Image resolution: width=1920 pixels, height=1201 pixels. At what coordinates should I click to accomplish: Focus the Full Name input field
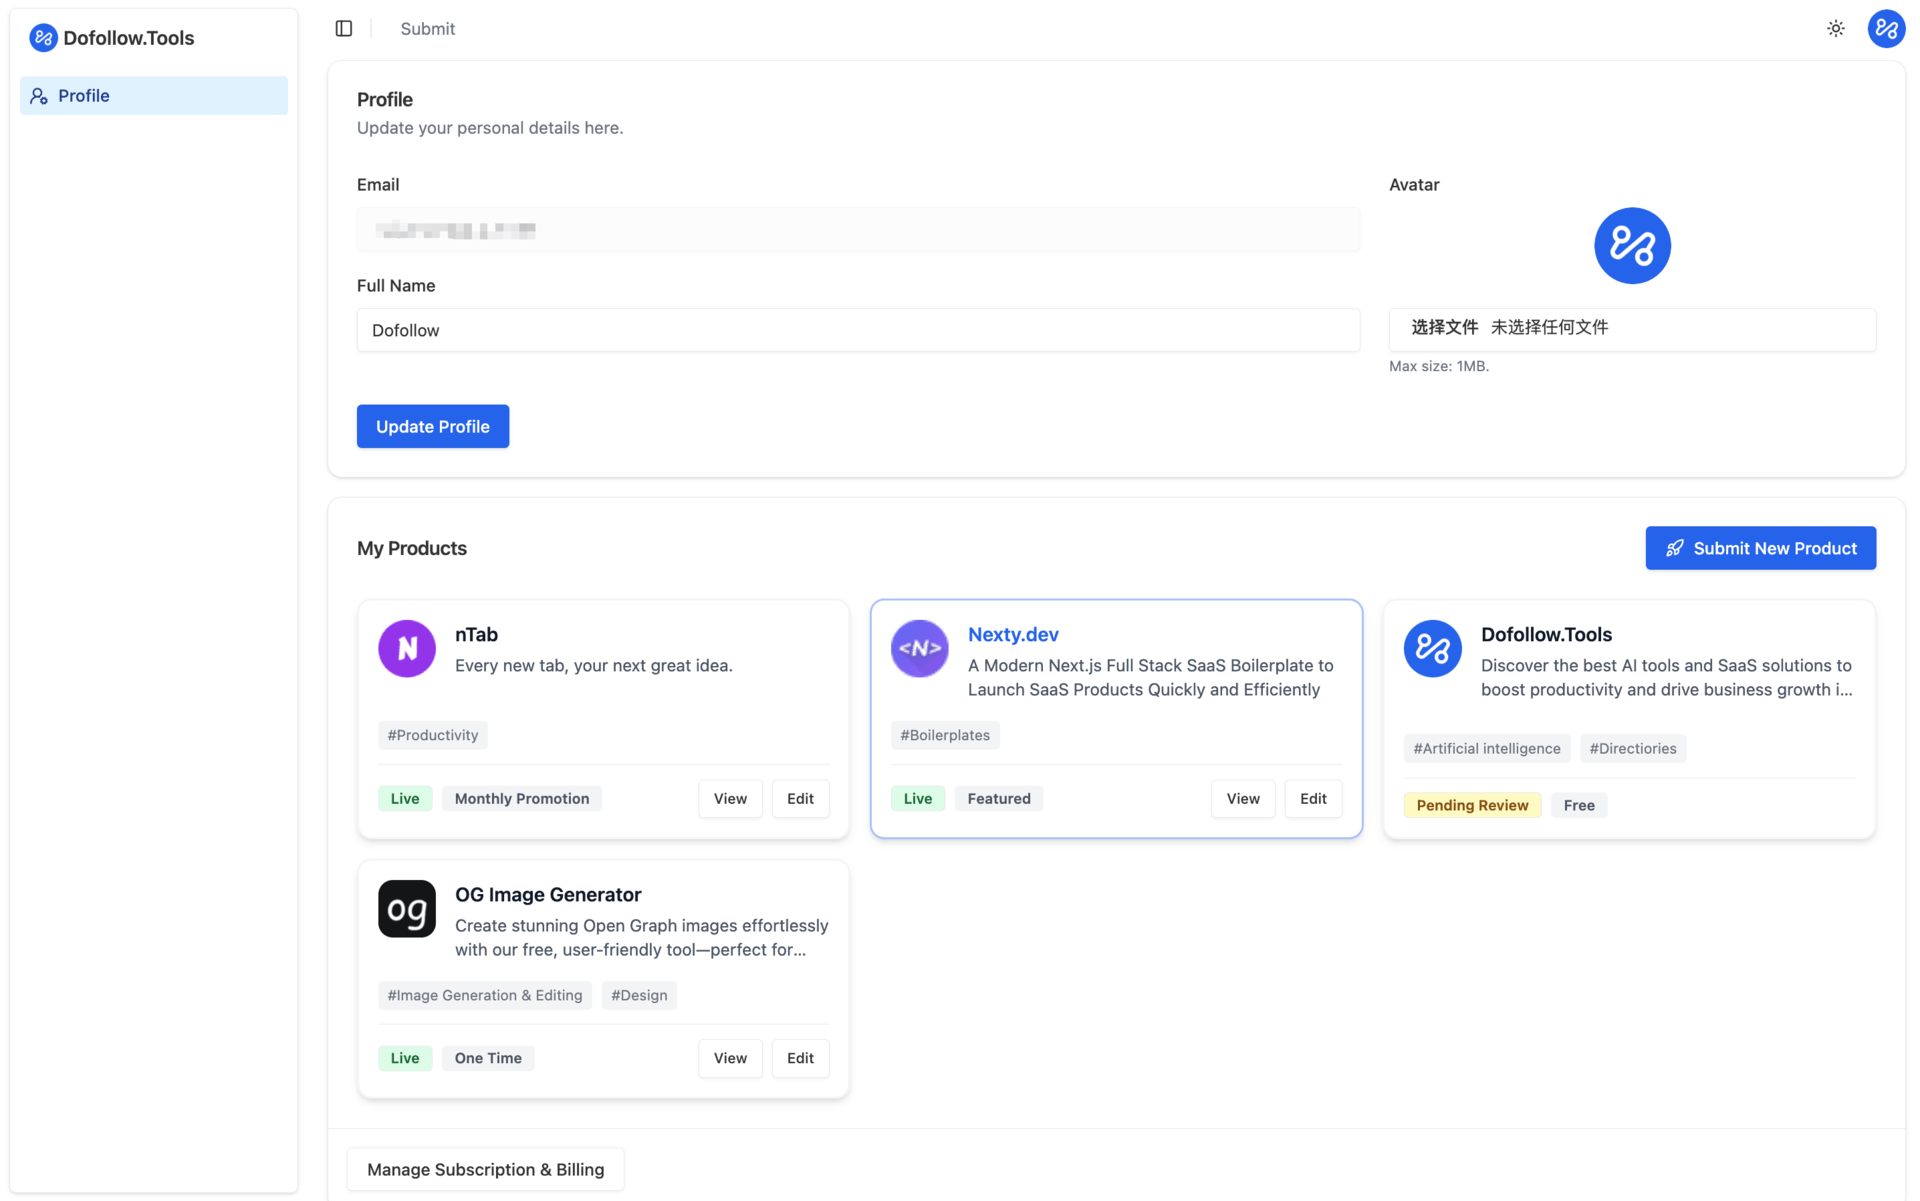tap(858, 330)
